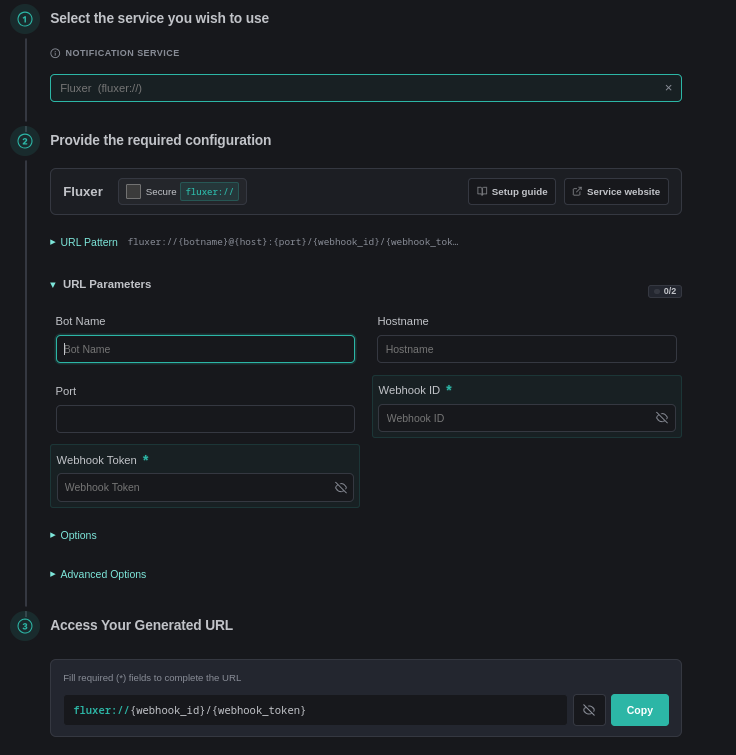Screen dimensions: 736x755
Task: Click the URL pattern preview text
Action: [x=293, y=242]
